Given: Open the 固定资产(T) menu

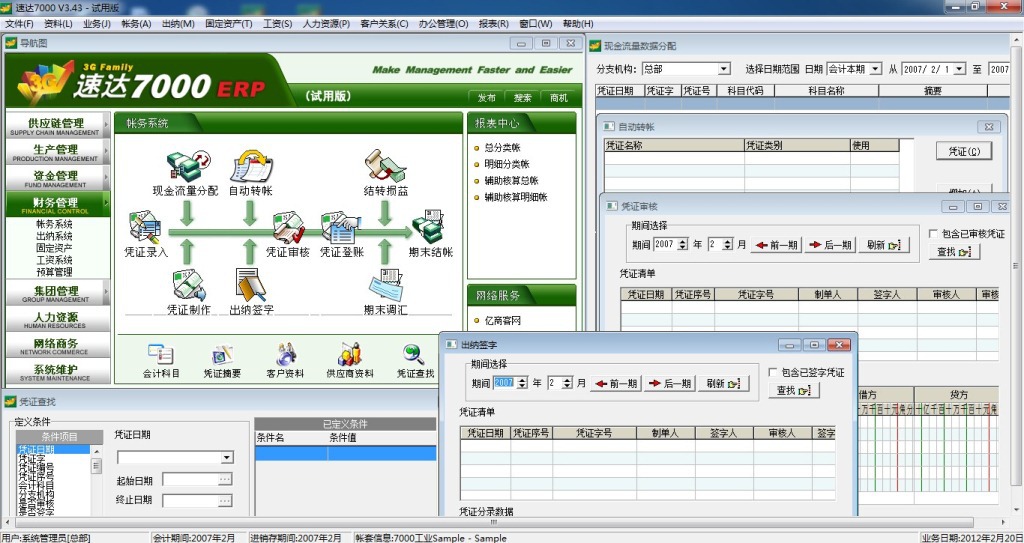Looking at the screenshot, I should coord(229,24).
